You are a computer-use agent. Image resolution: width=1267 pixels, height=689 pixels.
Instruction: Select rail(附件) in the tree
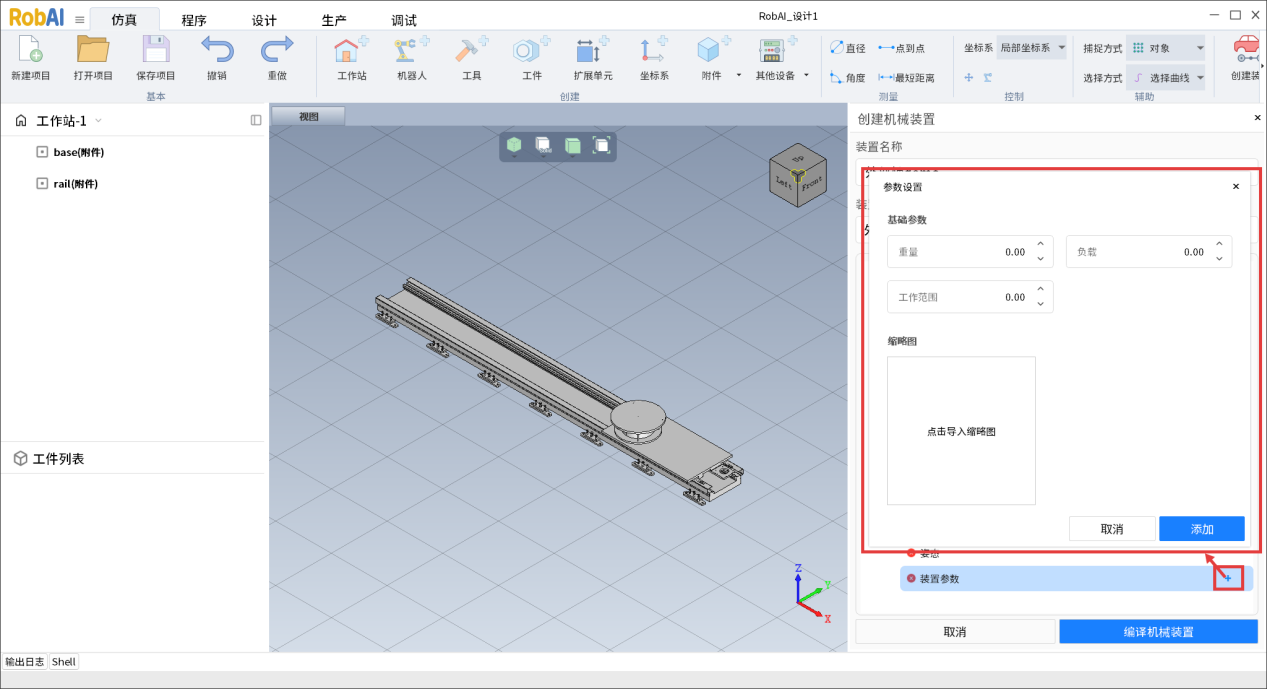76,183
